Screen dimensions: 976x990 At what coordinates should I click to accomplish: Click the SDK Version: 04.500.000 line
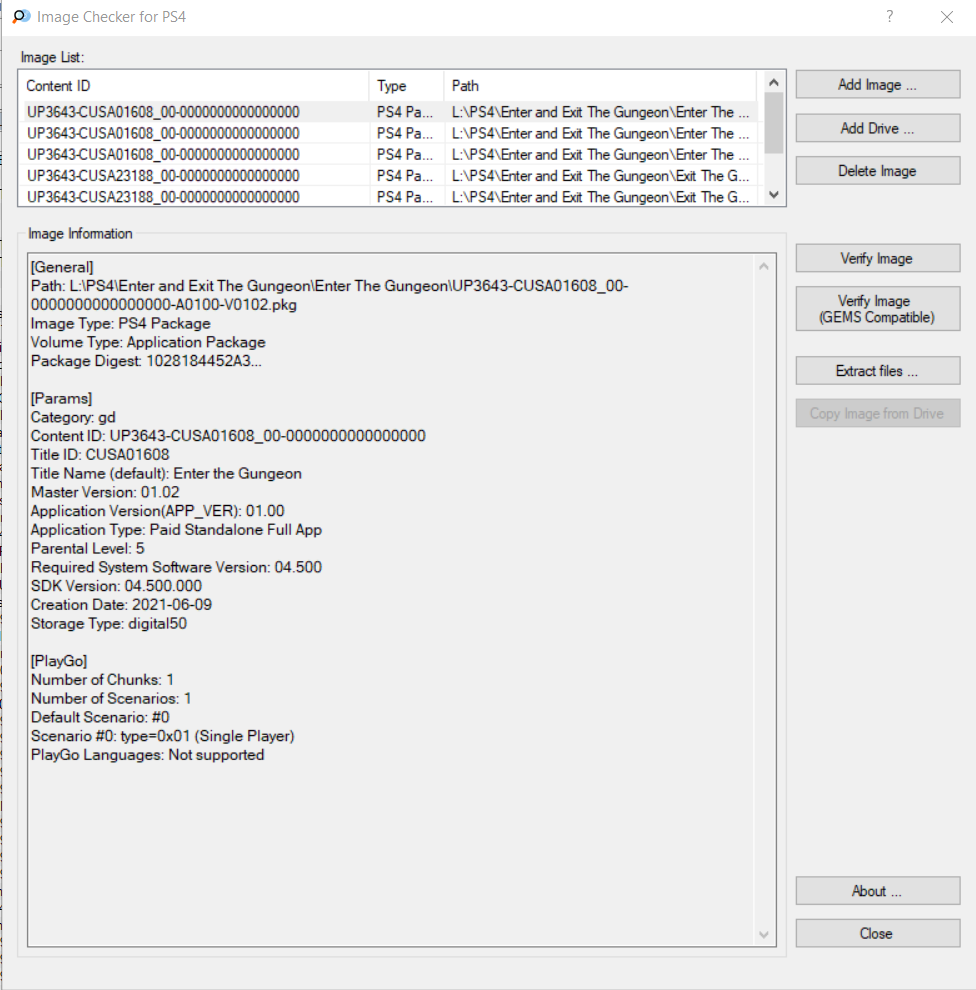point(116,586)
